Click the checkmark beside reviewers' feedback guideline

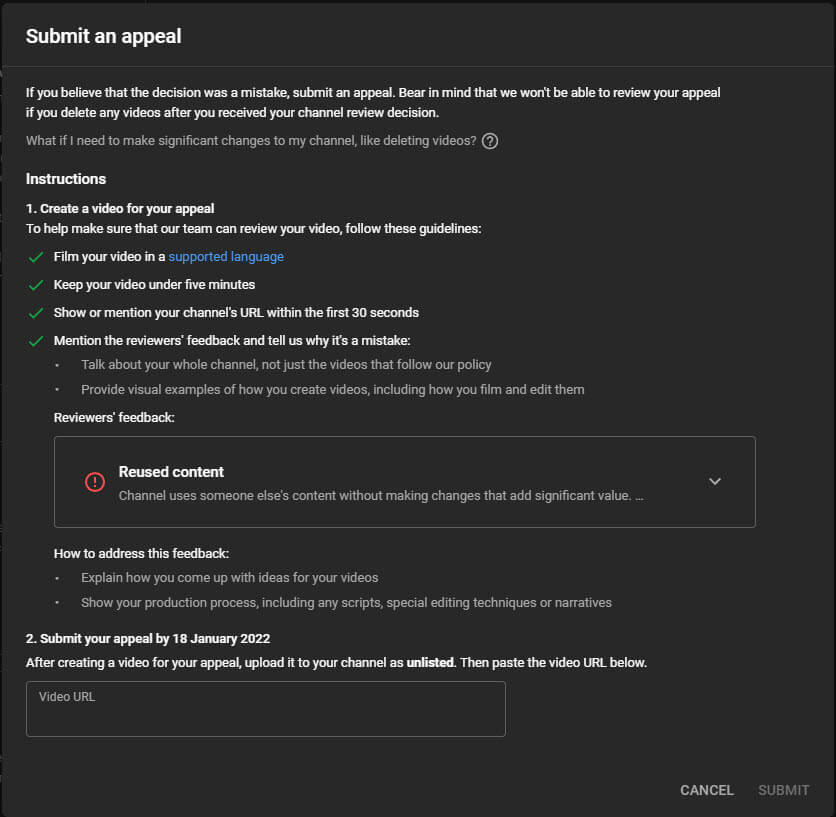point(36,341)
